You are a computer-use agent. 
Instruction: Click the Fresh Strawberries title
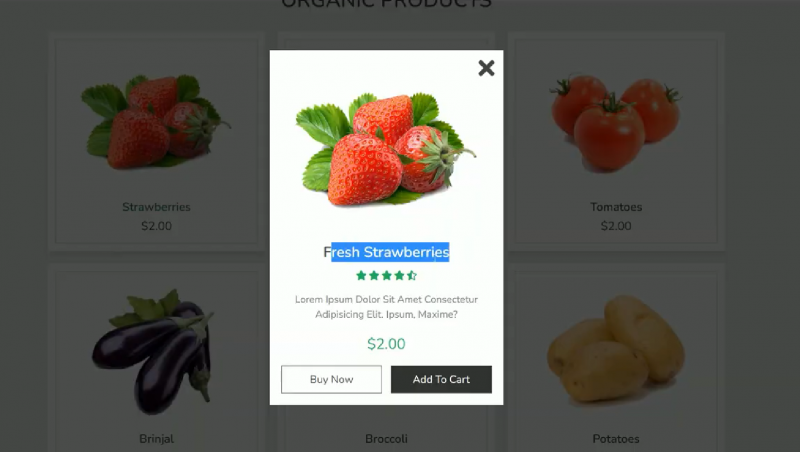(386, 252)
